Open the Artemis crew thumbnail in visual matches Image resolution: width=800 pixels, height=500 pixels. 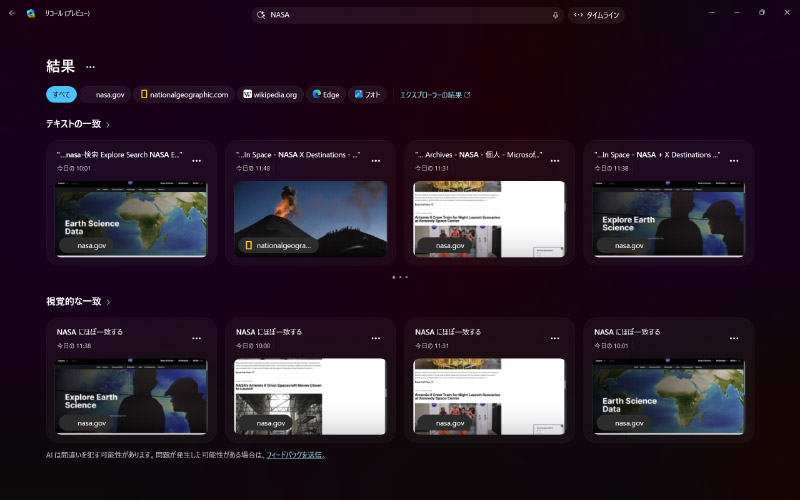[x=489, y=396]
